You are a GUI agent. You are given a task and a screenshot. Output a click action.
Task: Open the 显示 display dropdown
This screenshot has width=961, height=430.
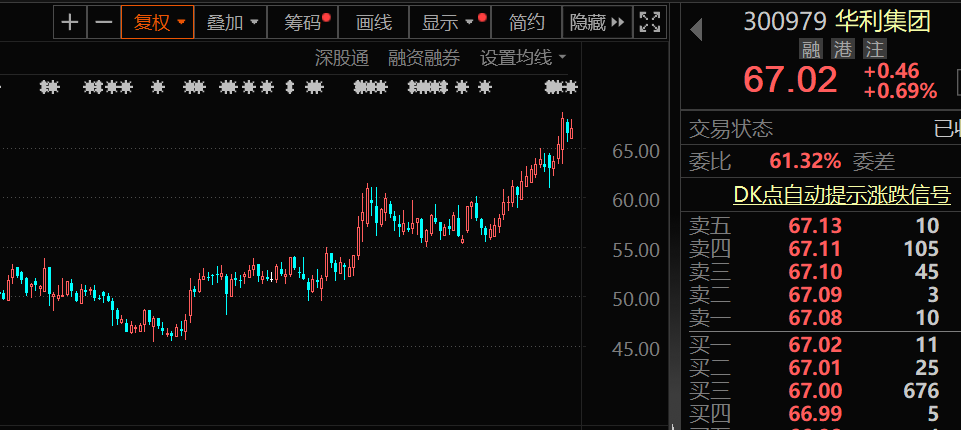tap(447, 22)
